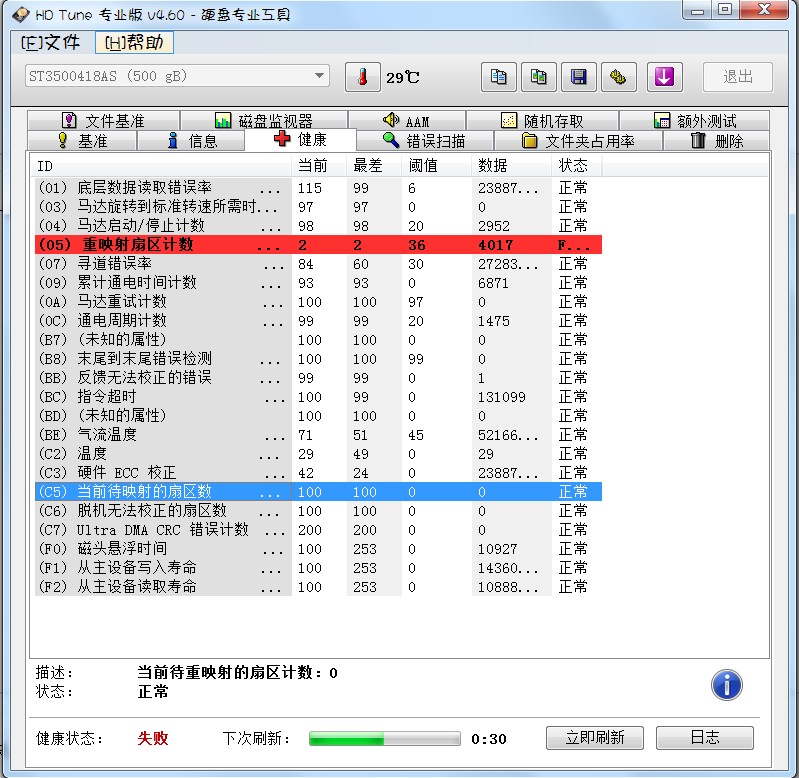The height and width of the screenshot is (778, 799).
Task: Select row (C7) Ultra DMA CRC 错误计数
Action: point(318,530)
